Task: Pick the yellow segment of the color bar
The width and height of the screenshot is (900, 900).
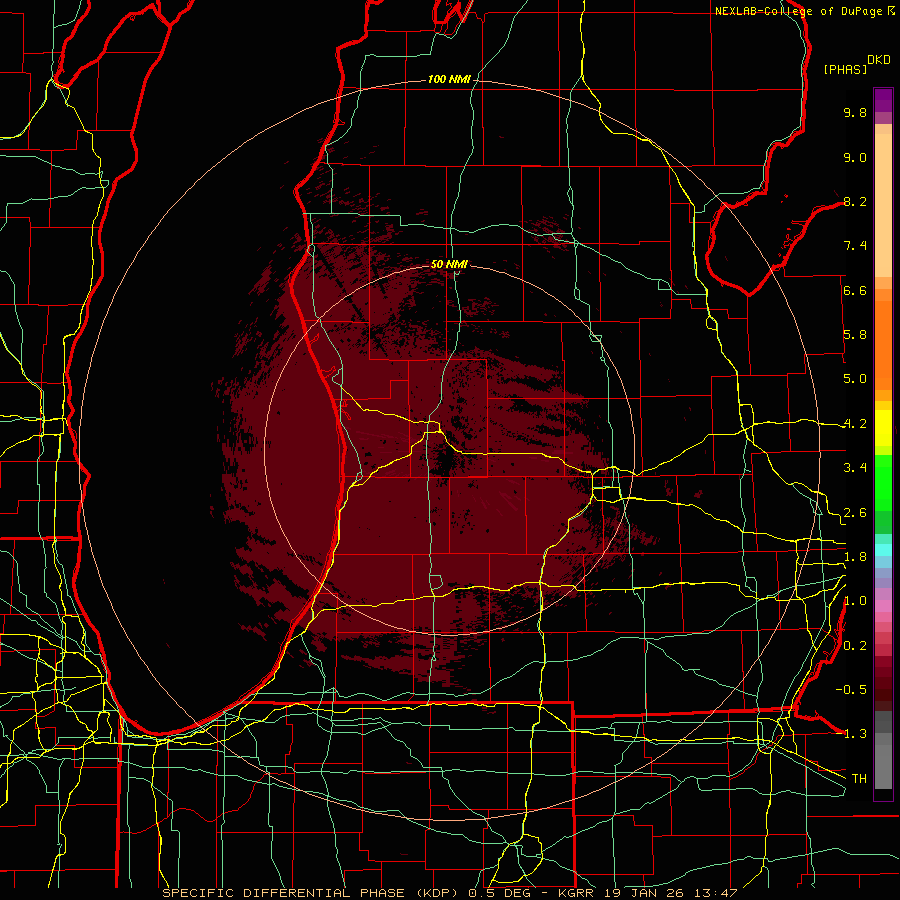Action: (x=883, y=428)
